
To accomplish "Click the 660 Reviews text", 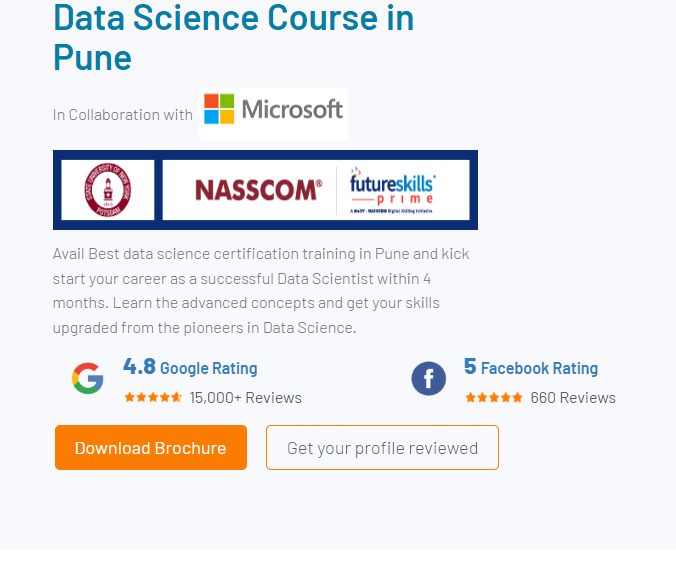I will coord(573,397).
